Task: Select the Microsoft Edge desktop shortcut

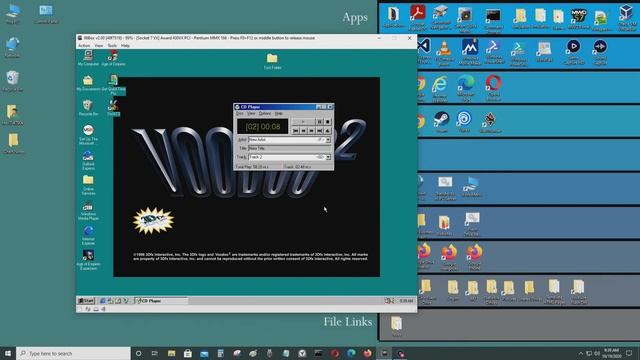Action: [466, 88]
